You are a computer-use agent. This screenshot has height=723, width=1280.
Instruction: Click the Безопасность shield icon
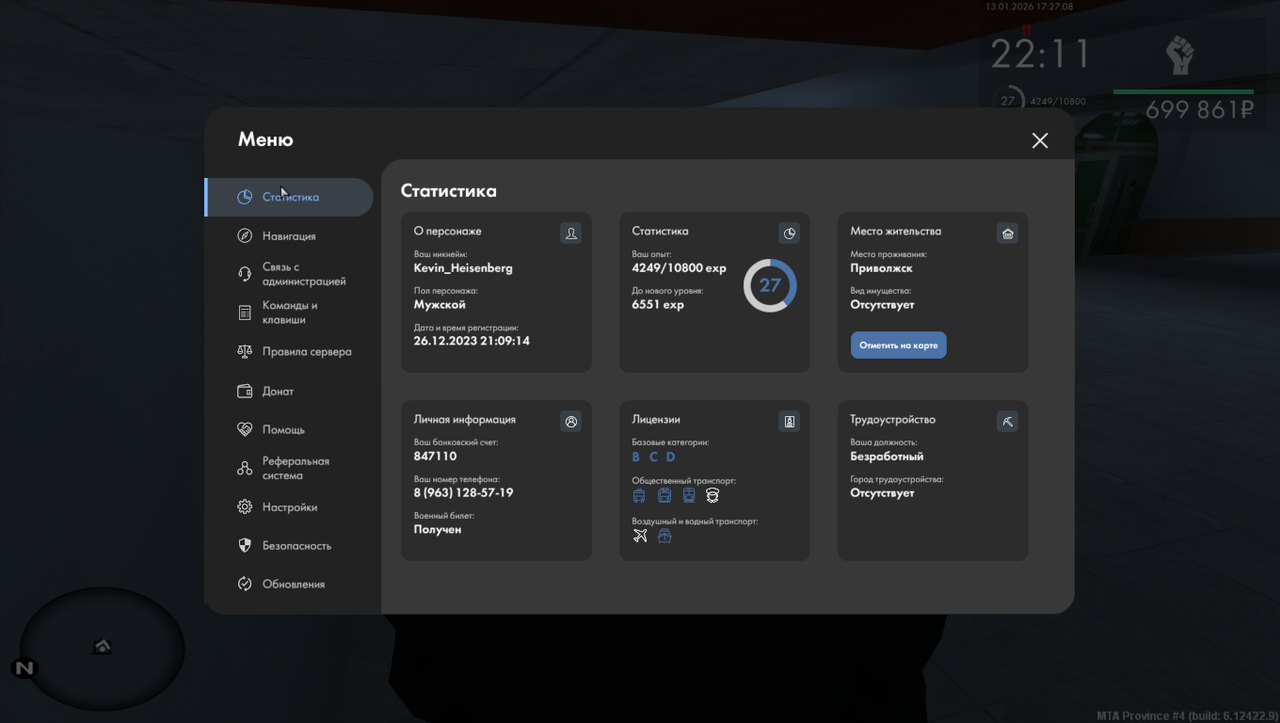(x=244, y=545)
